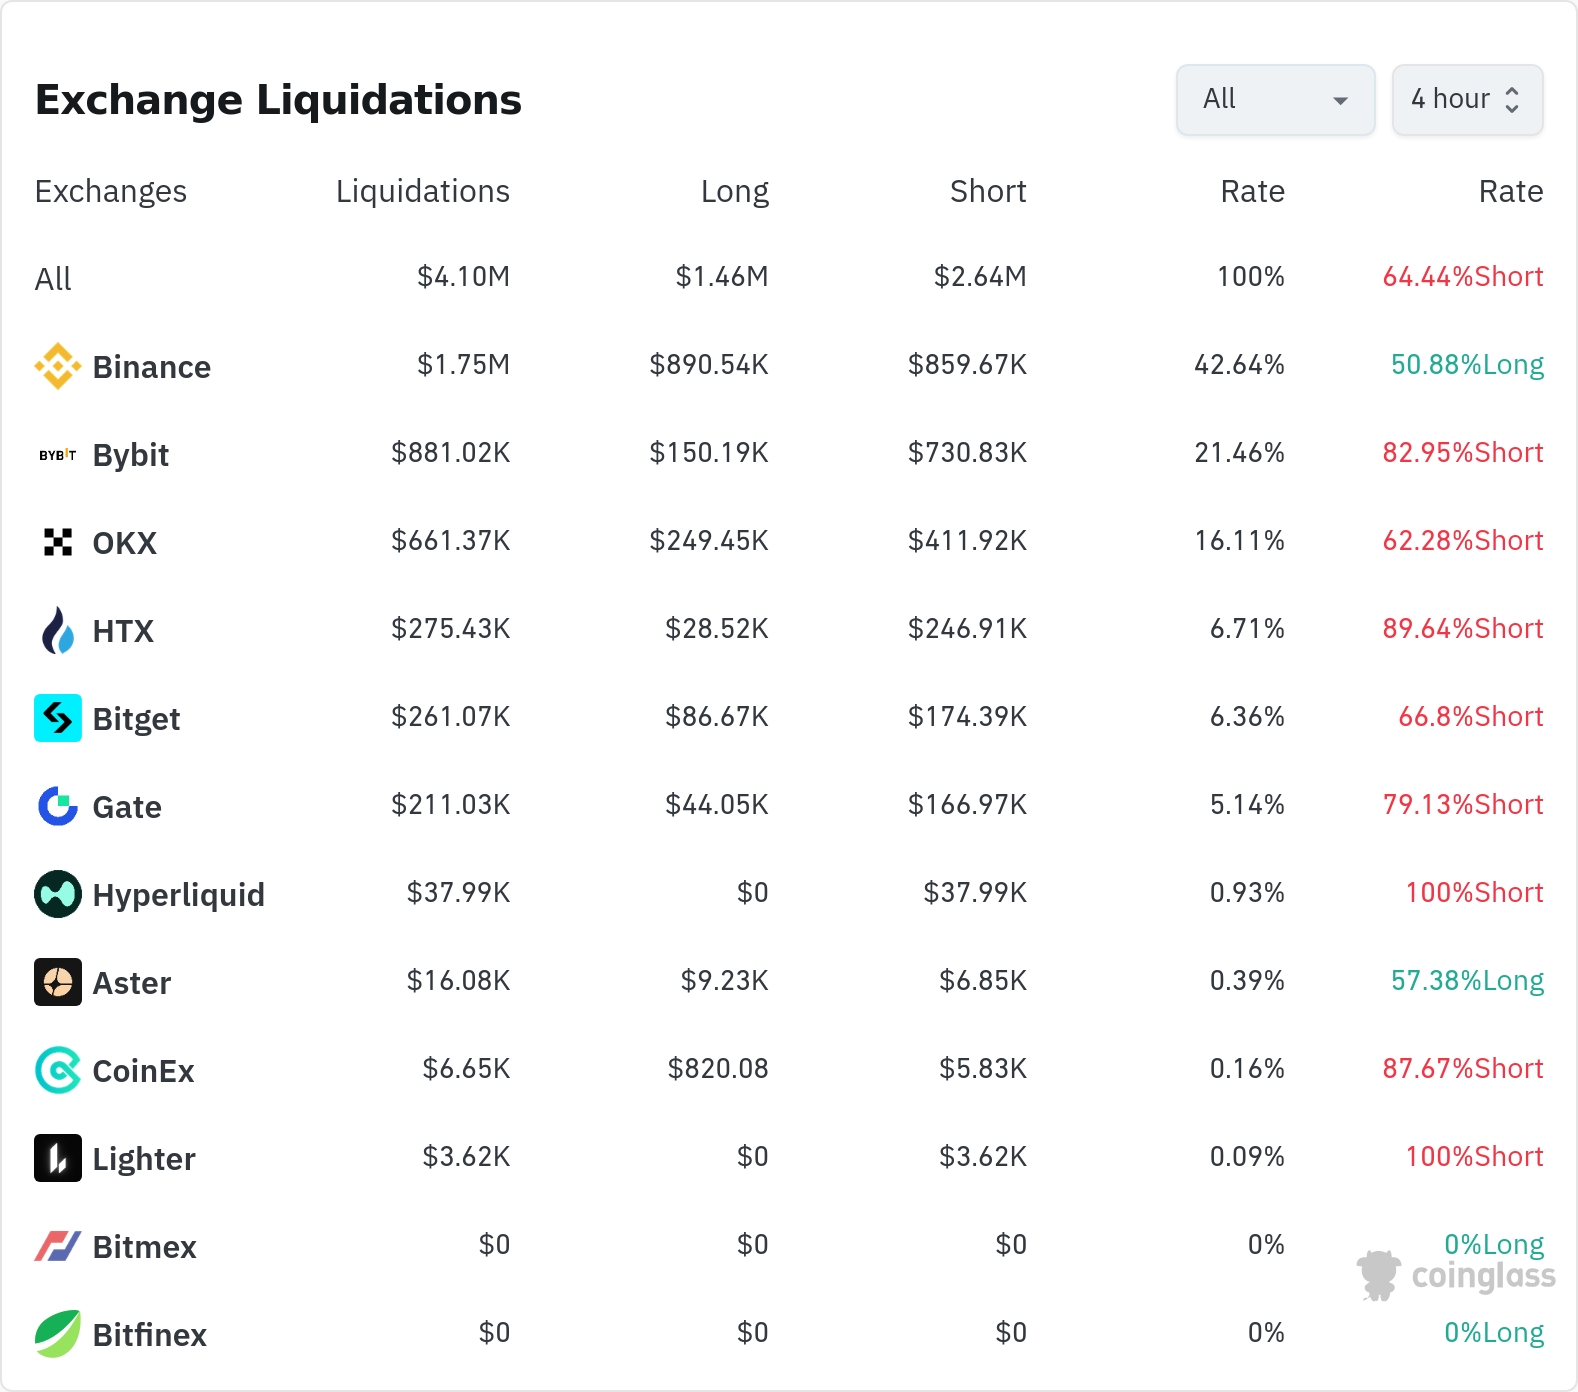1578x1392 pixels.
Task: Click the Lighter logo icon
Action: (x=58, y=1158)
